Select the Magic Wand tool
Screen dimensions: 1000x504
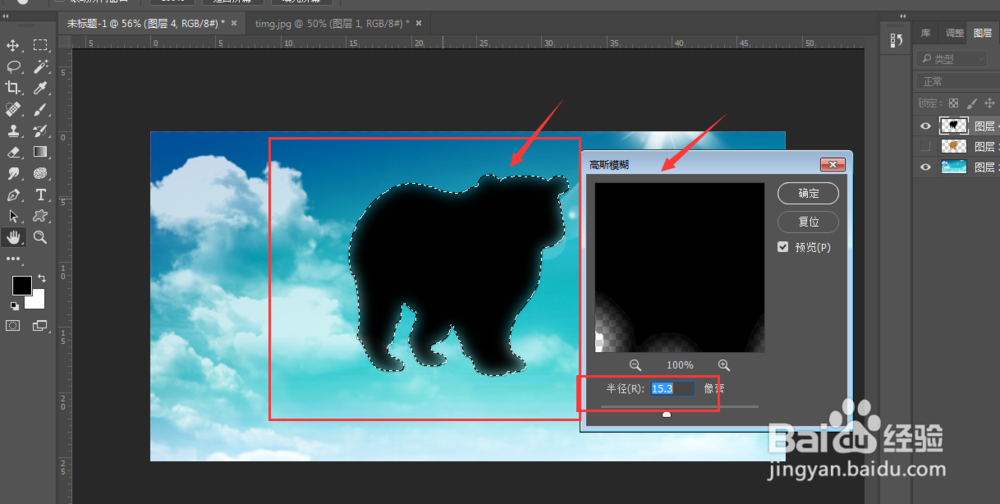pyautogui.click(x=40, y=66)
